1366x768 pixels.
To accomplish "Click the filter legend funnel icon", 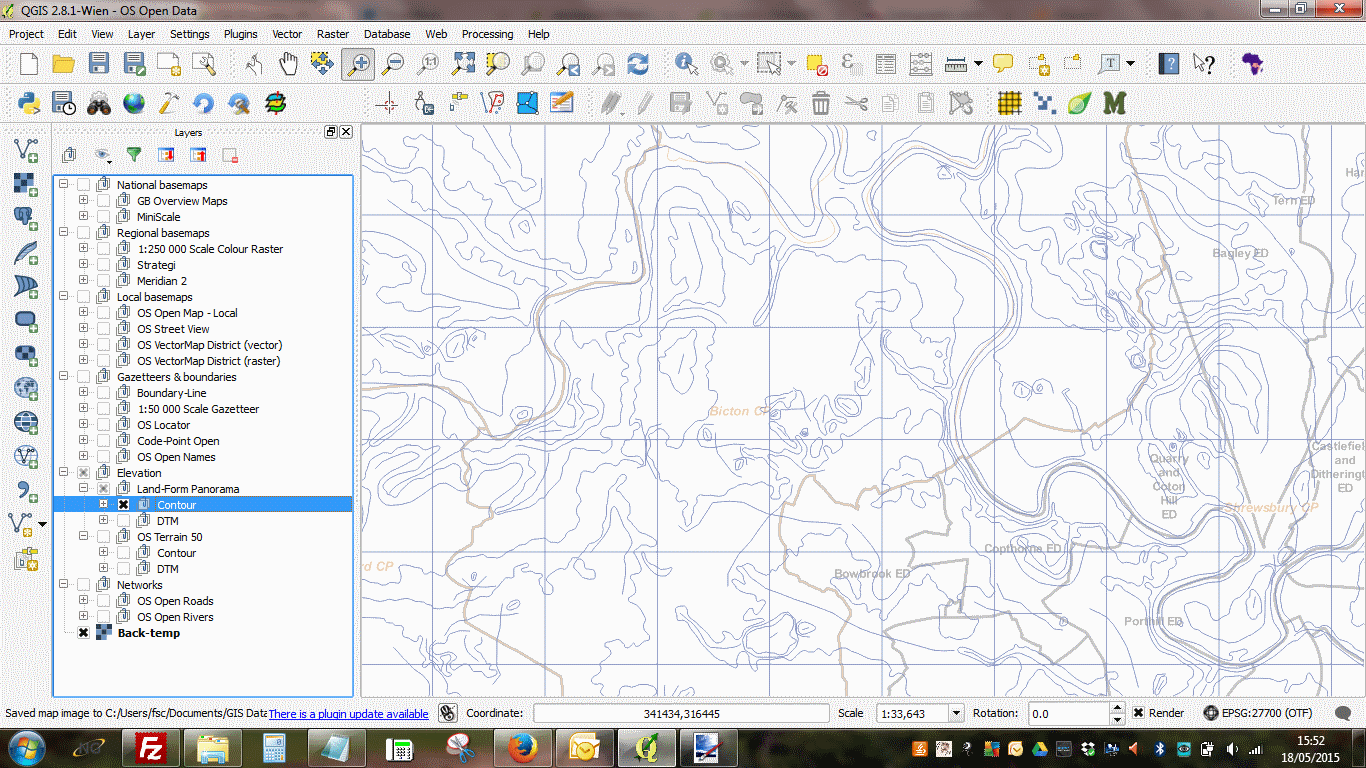I will pos(133,155).
